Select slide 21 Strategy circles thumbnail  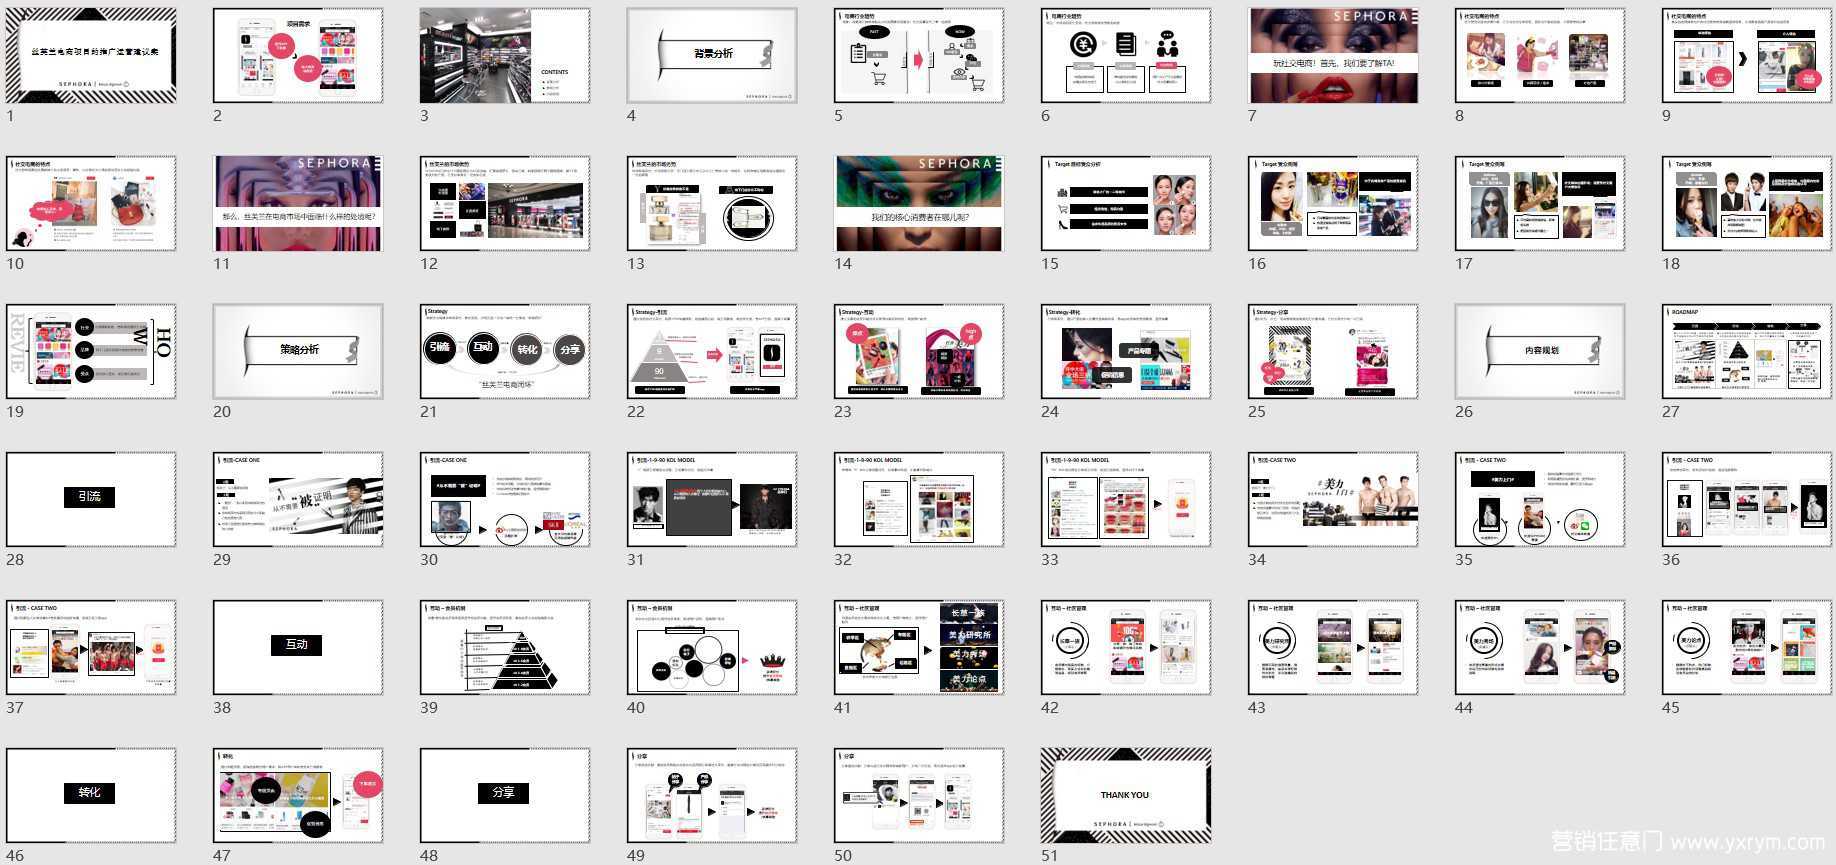click(x=505, y=351)
